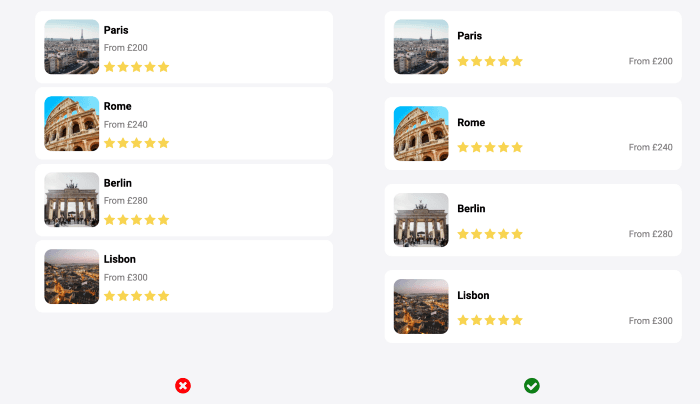The height and width of the screenshot is (404, 700).
Task: Click the star rating on the right Berlin card
Action: [x=490, y=234]
